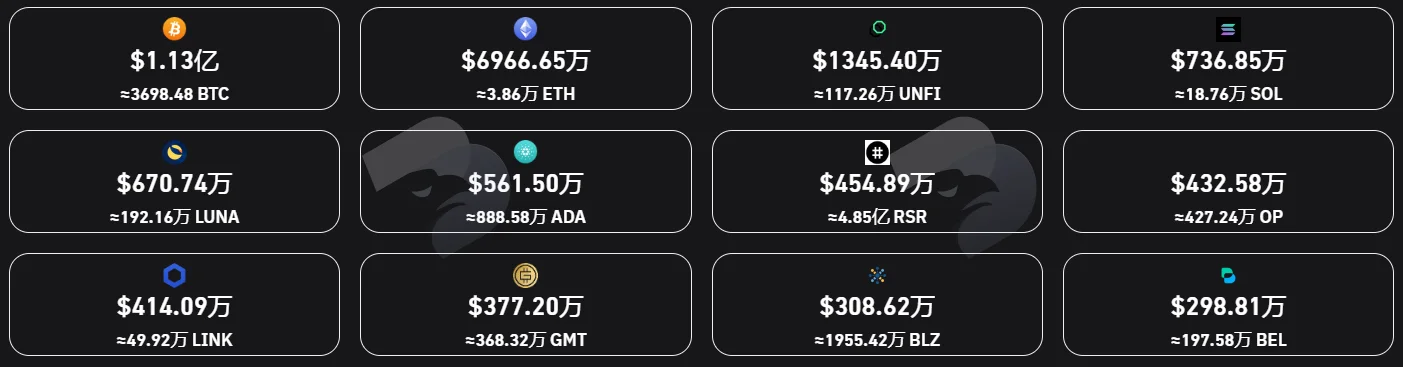Select the $432.58万 OP card
The width and height of the screenshot is (1403, 367).
click(1228, 181)
